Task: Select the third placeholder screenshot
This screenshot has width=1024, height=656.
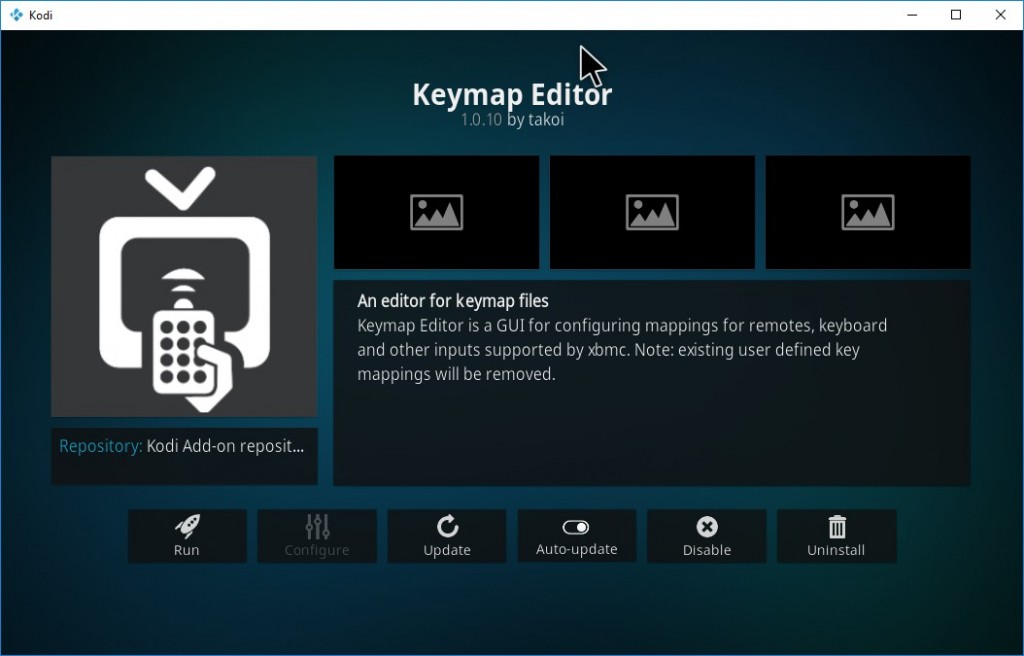Action: 867,211
